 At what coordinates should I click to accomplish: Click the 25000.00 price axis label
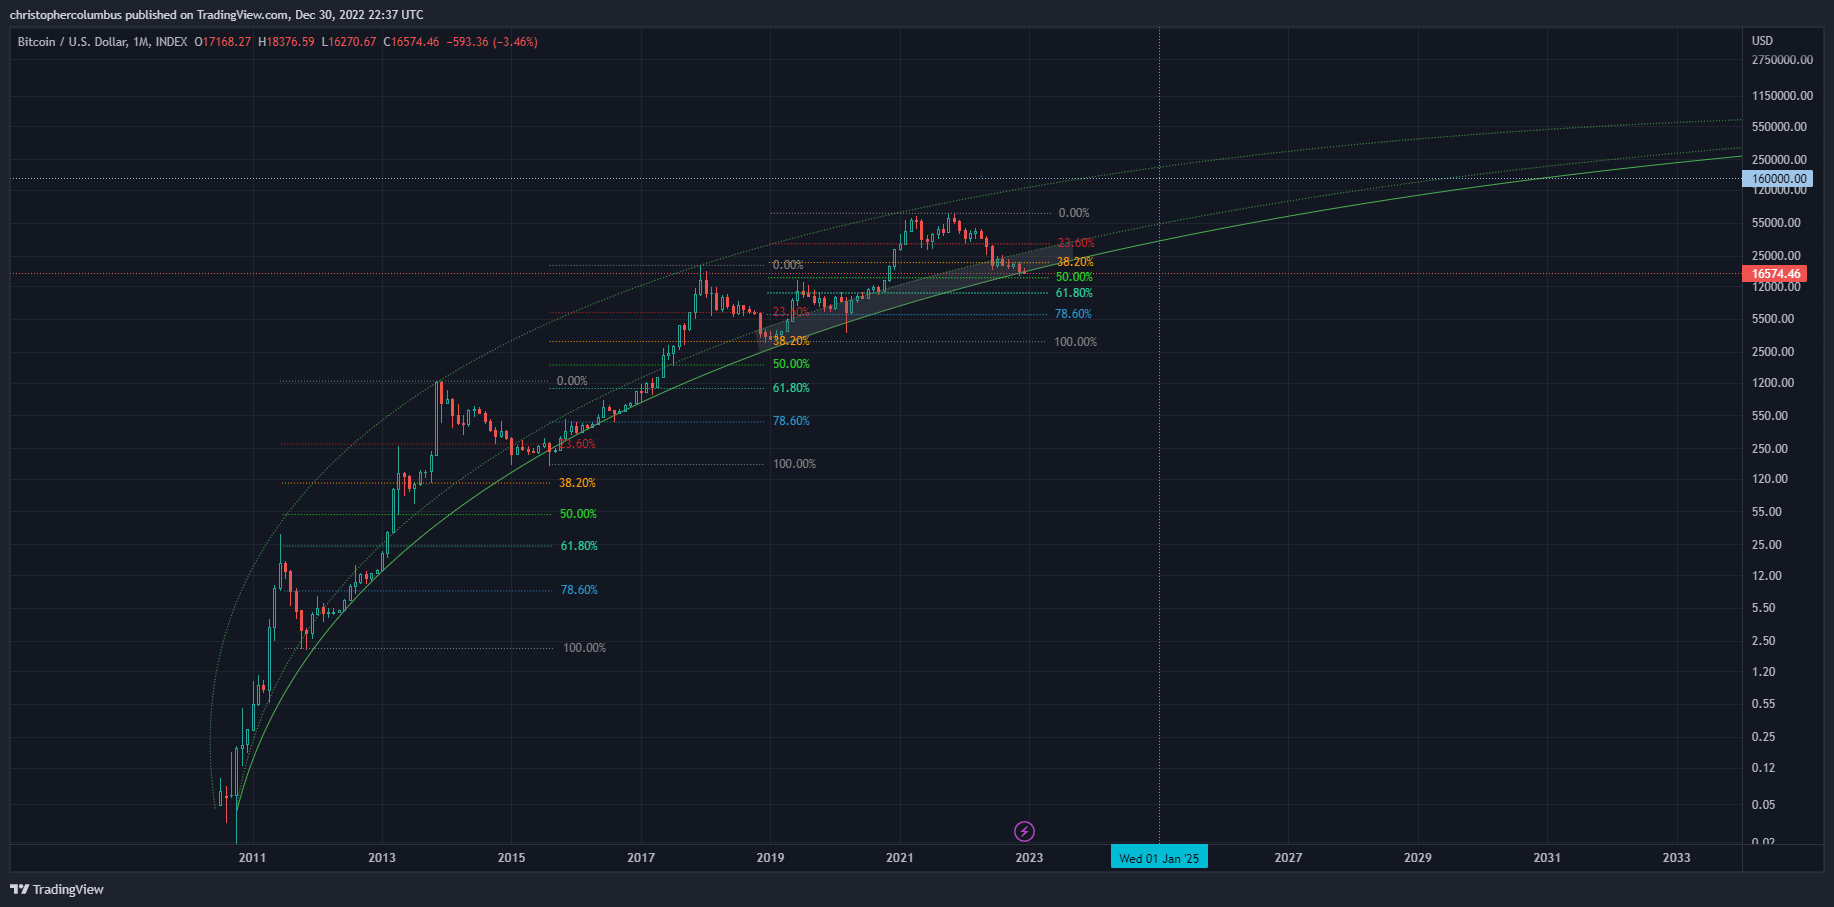pyautogui.click(x=1776, y=256)
